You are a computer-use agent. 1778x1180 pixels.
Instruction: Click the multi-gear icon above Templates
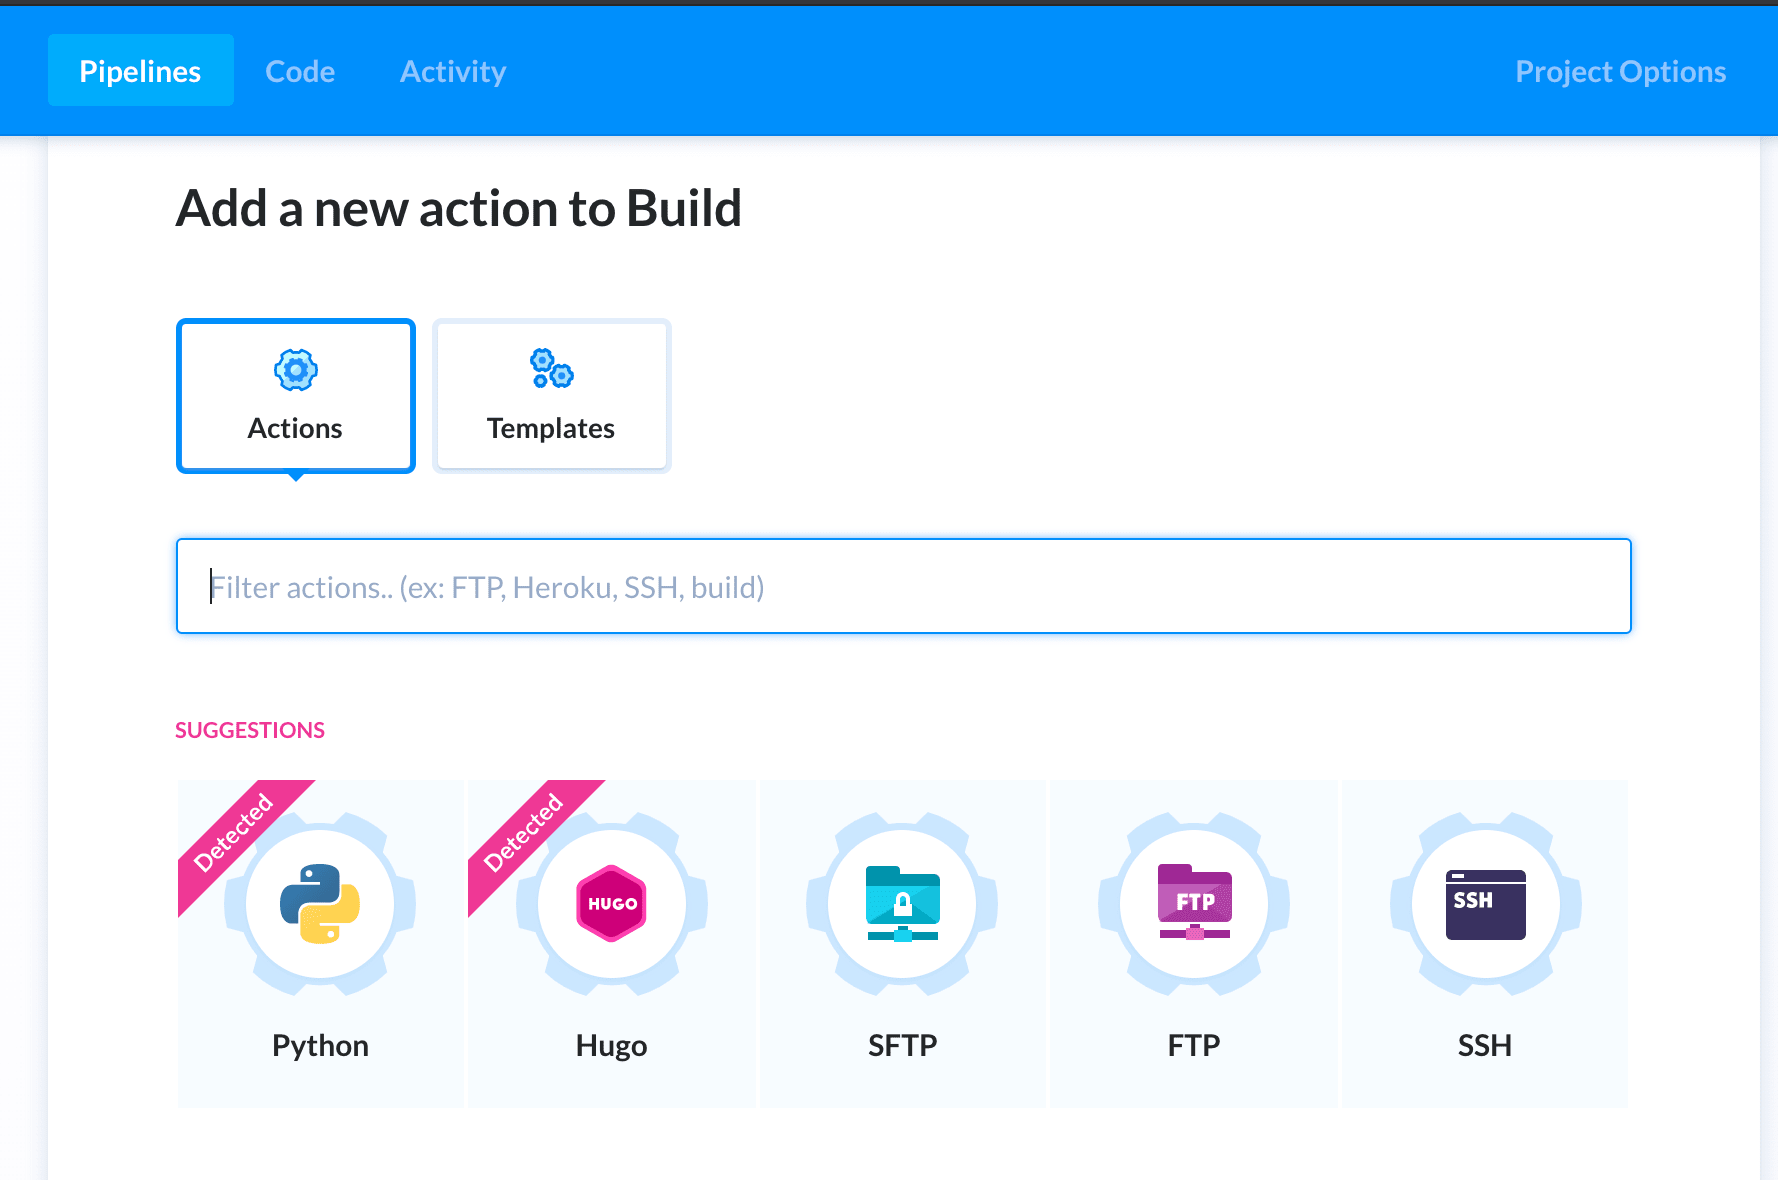coord(551,369)
